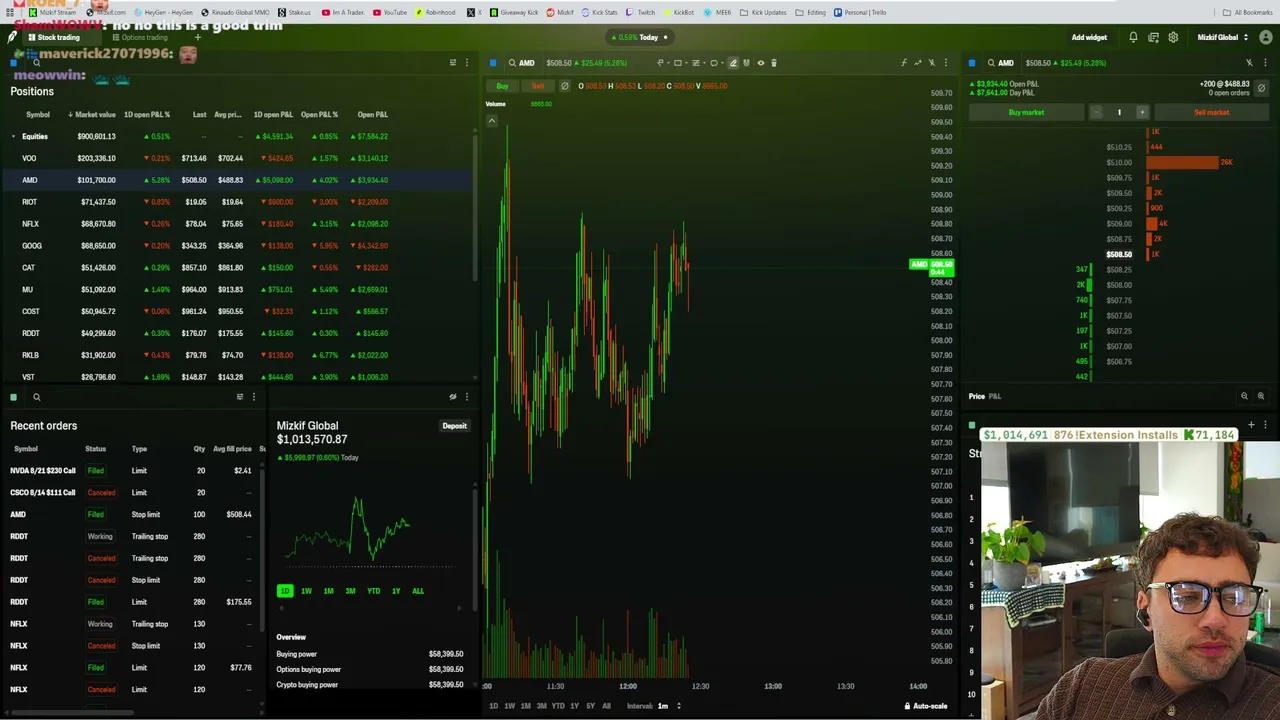Increase order quantity with the plus button
The height and width of the screenshot is (720, 1280).
1142,112
